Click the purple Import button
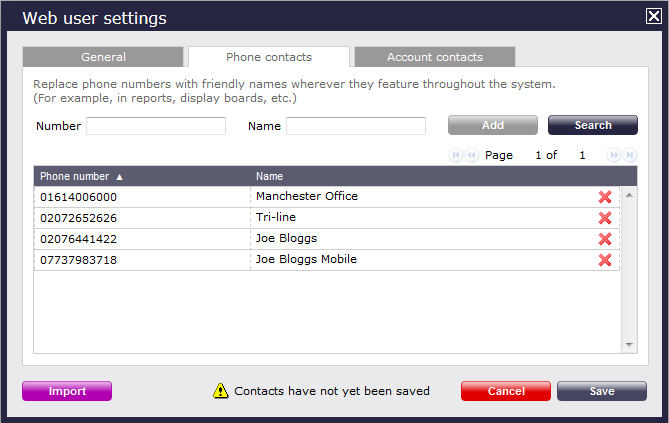 [67, 391]
